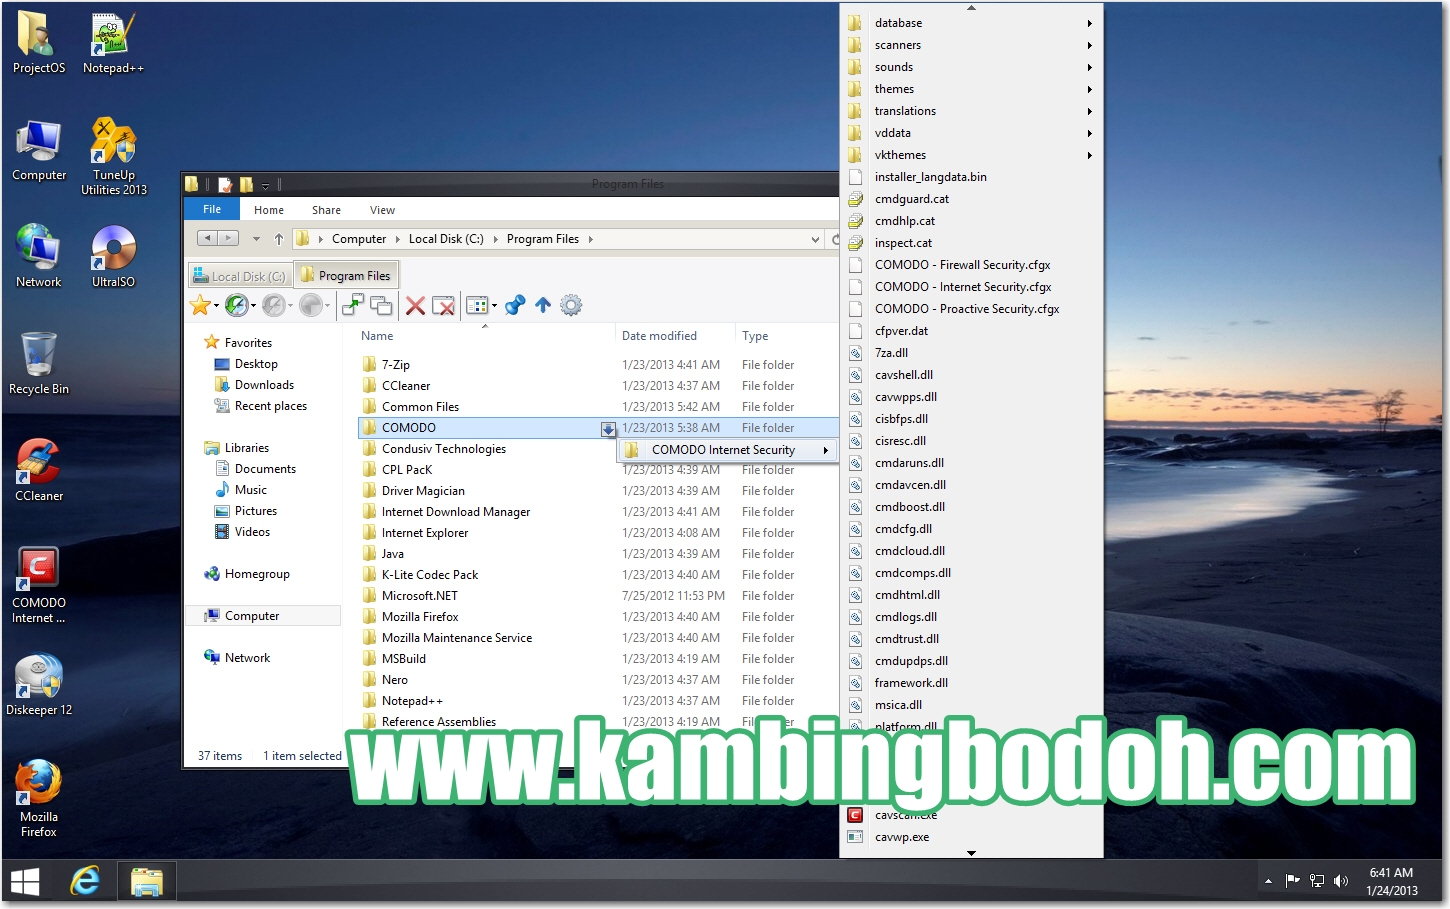Select the Program Files tab
The image size is (1450, 909).
[x=346, y=275]
